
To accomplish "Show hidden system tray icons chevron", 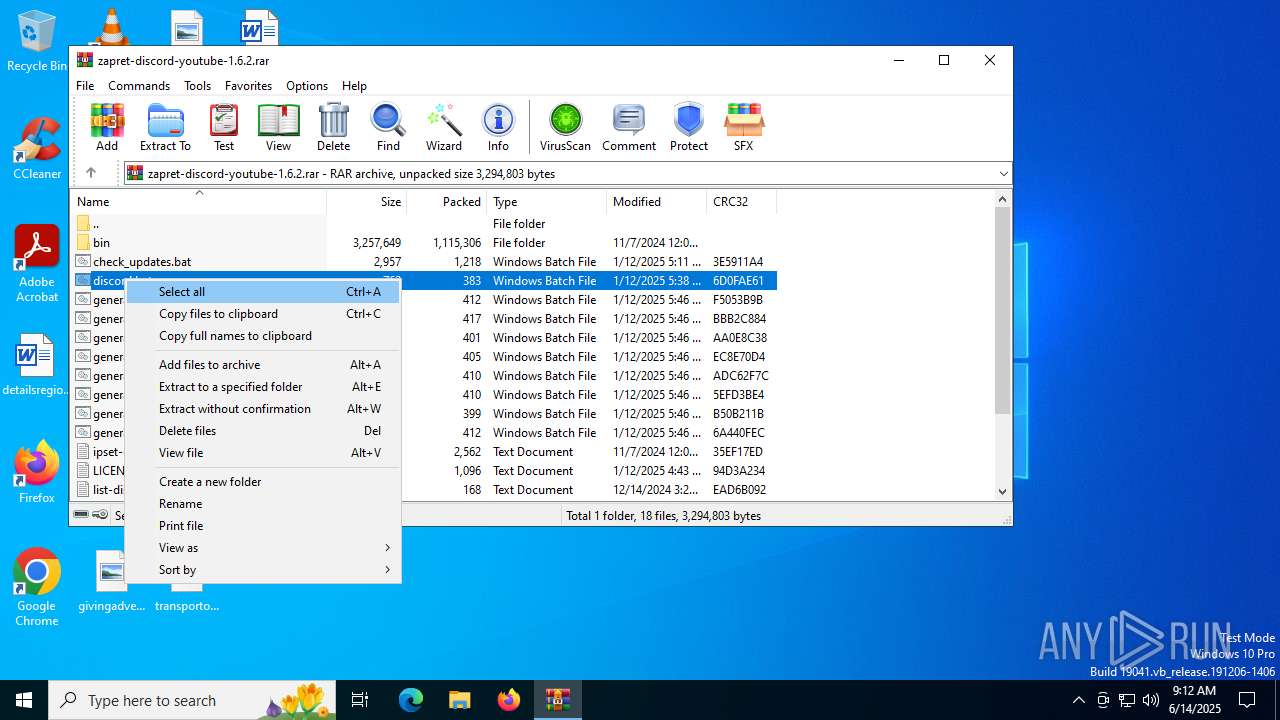I will [1078, 700].
